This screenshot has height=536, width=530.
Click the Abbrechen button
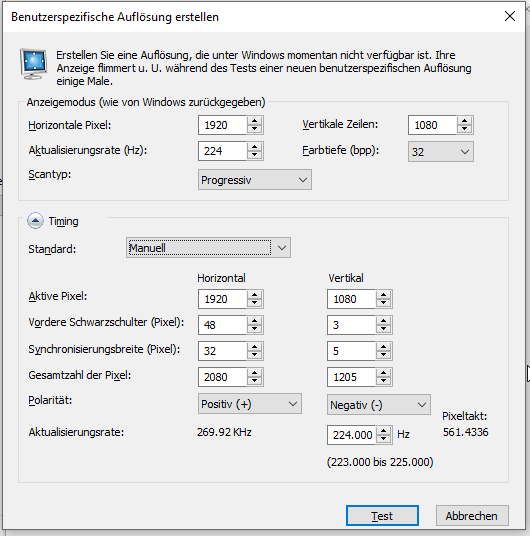pyautogui.click(x=472, y=515)
